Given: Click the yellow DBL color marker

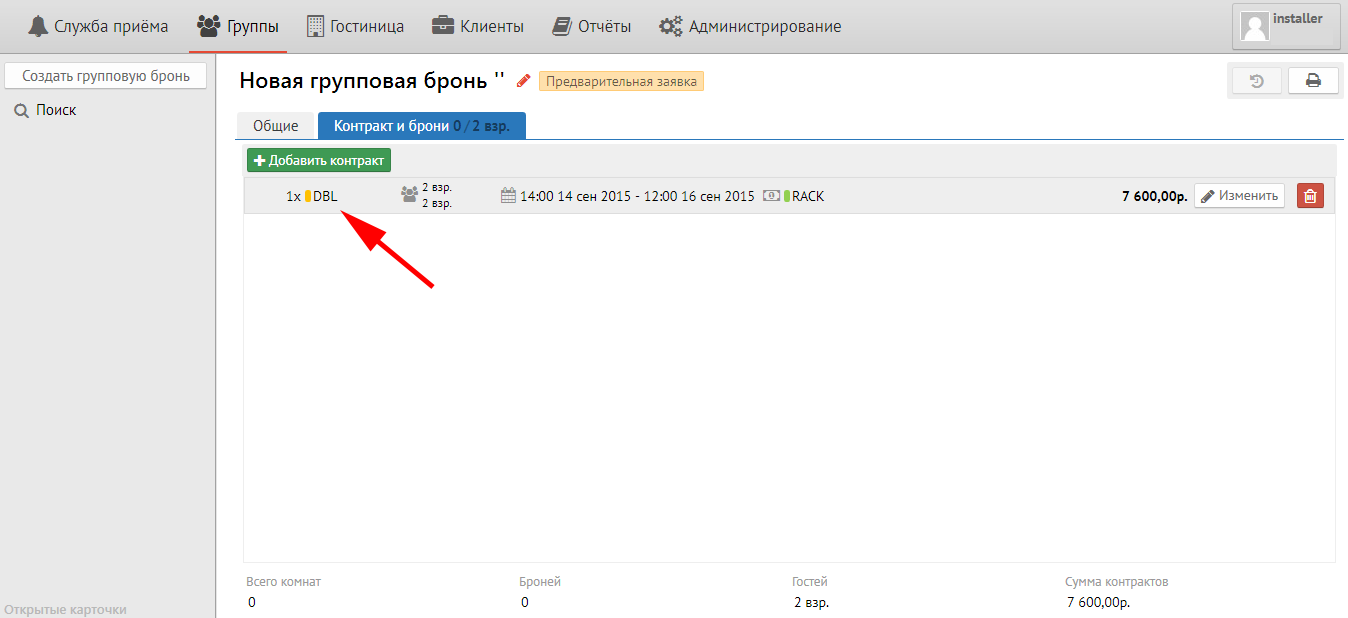Looking at the screenshot, I should click(x=308, y=196).
